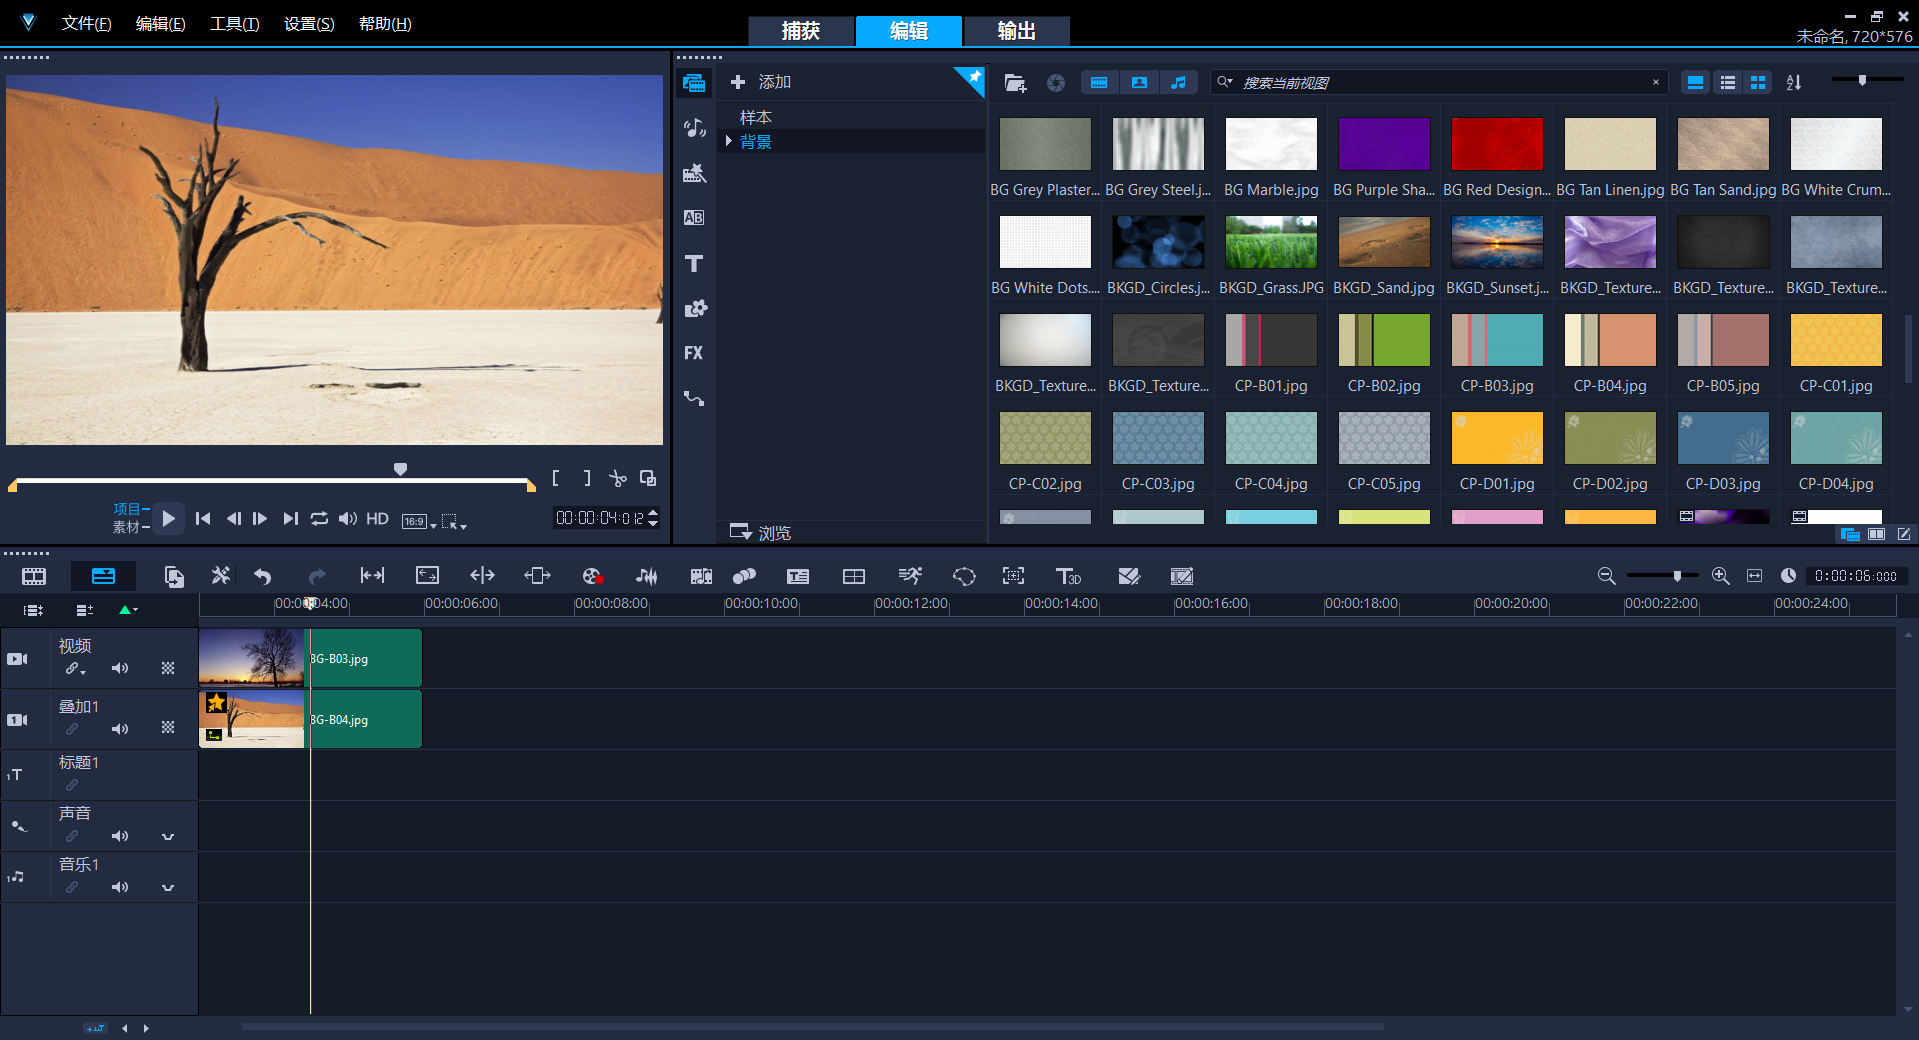Open the 3D title editor
This screenshot has height=1040, width=1919.
pos(1068,576)
